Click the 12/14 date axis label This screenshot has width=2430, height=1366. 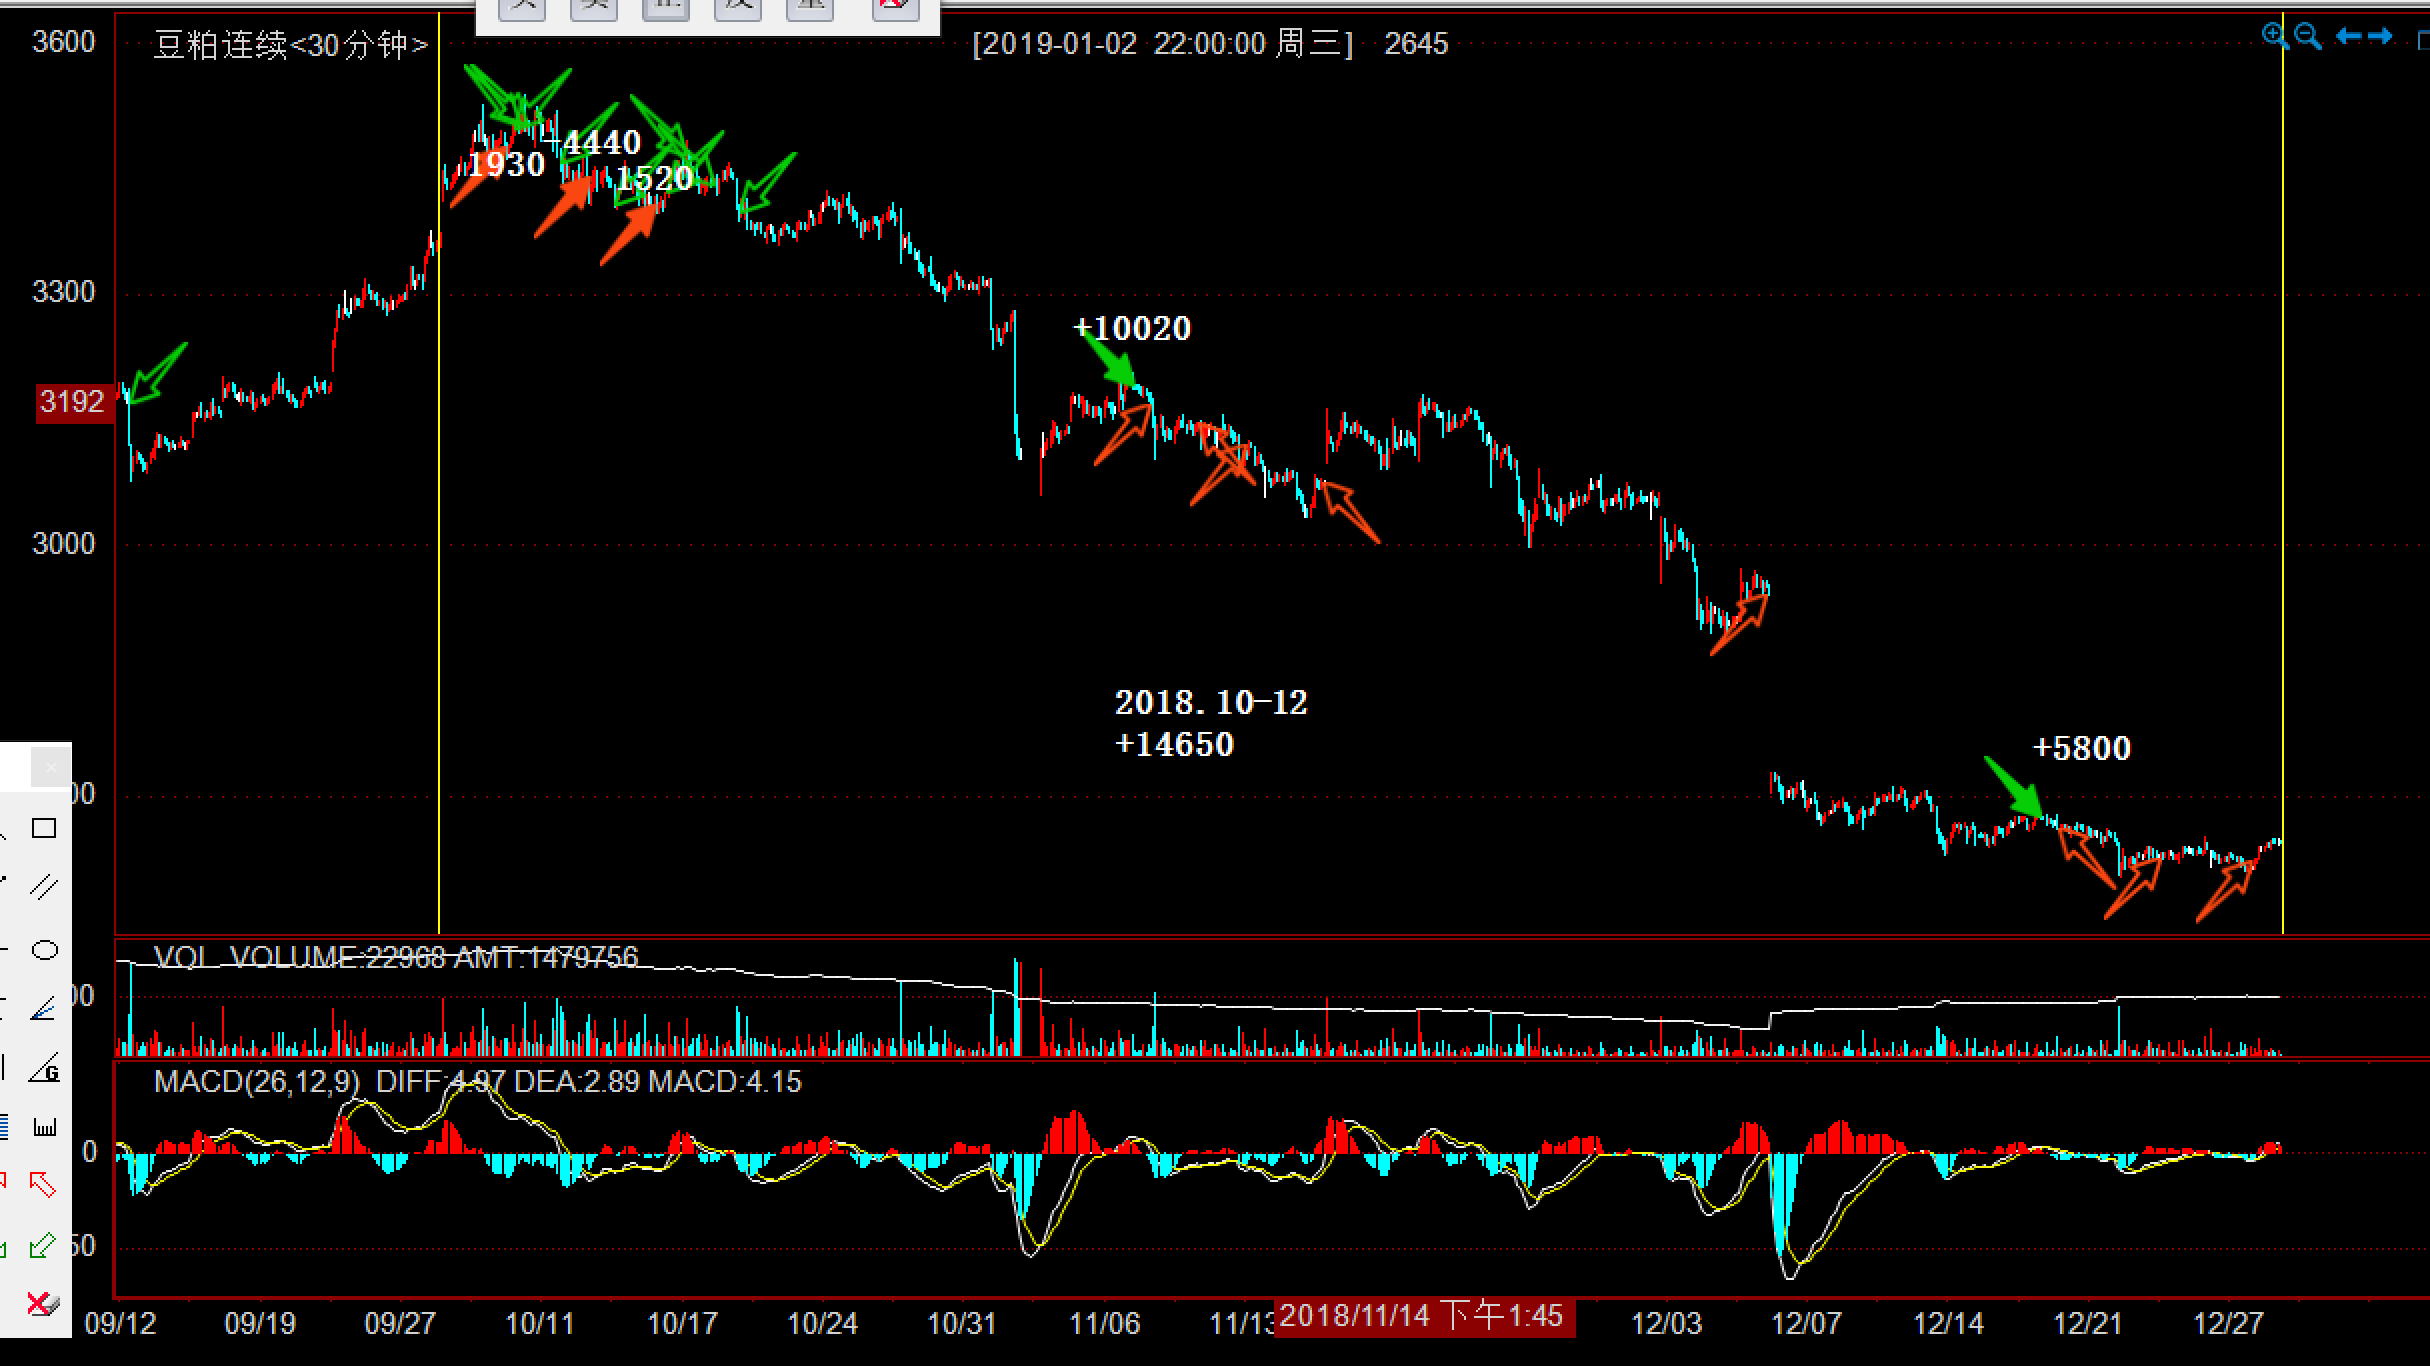click(1948, 1324)
